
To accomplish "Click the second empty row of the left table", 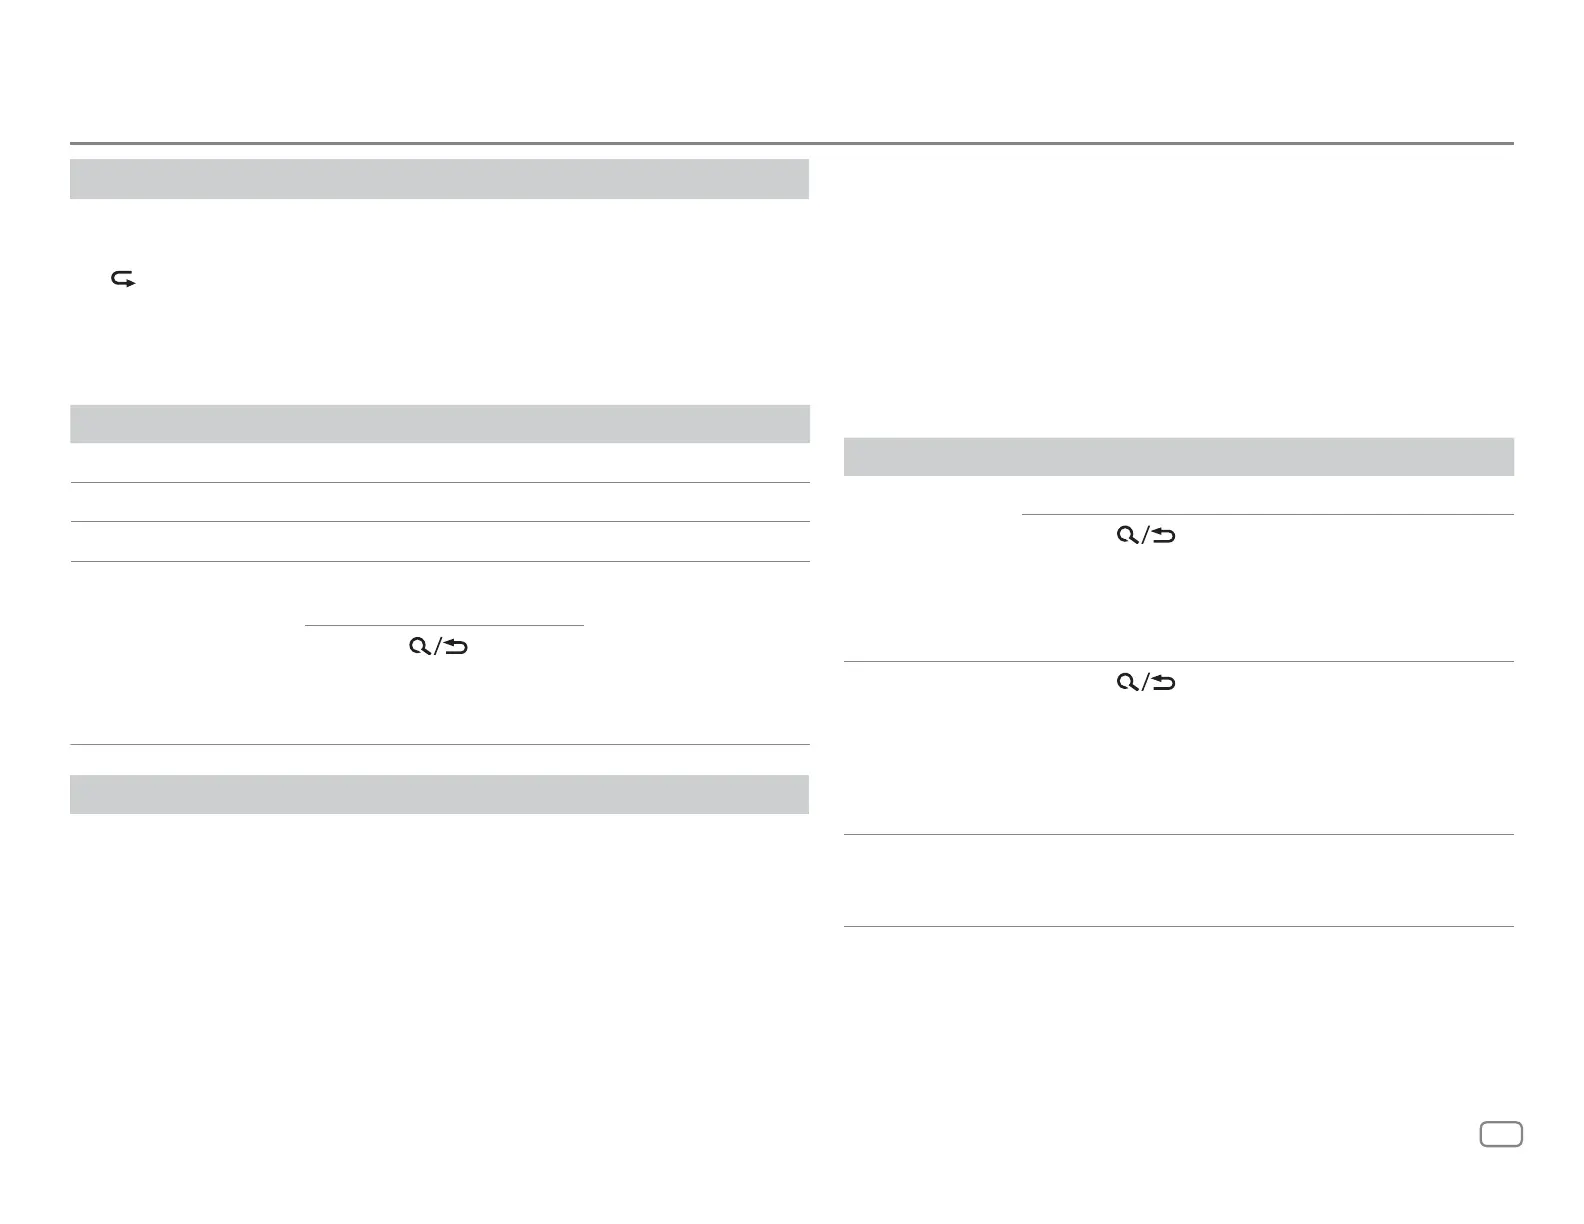I will 439,502.
